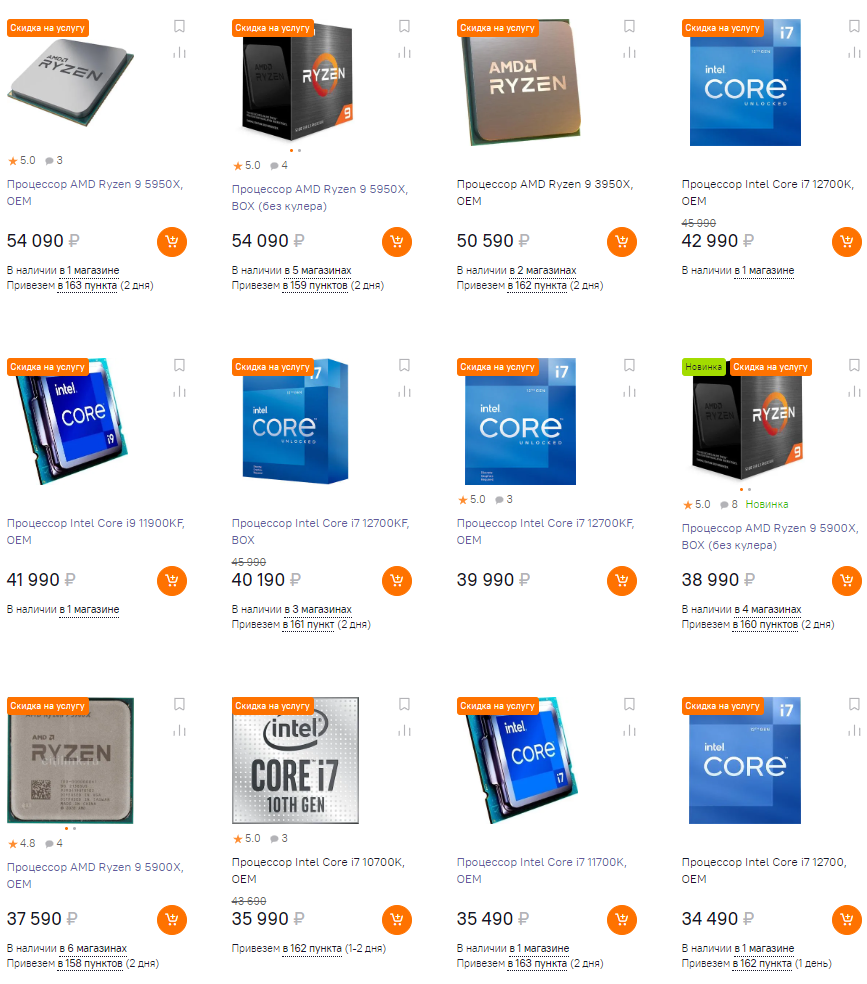The image size is (867, 984).
Task: Add Core i7 12700 OEM to cart
Action: (x=847, y=919)
